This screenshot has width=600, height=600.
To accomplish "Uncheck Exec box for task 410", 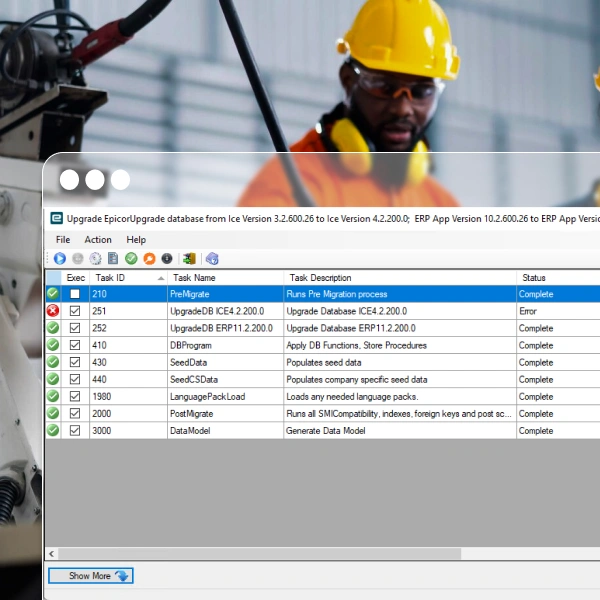I will tap(75, 345).
